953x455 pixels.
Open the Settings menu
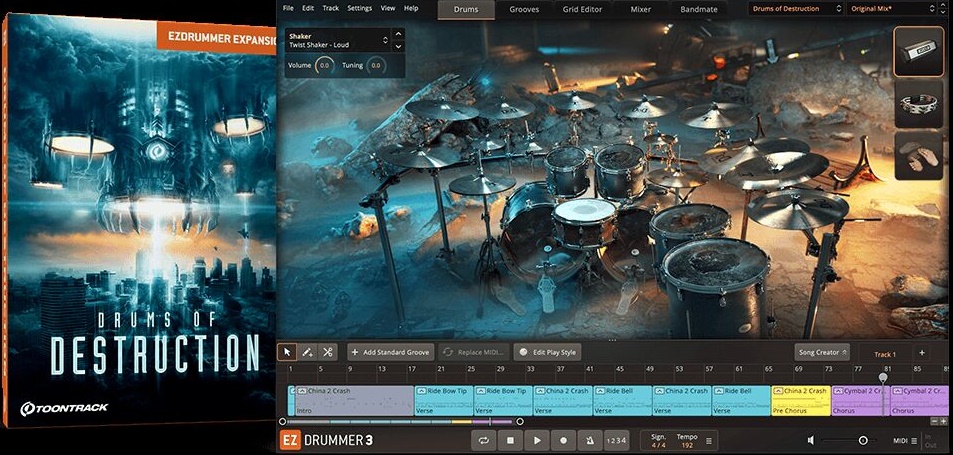click(x=359, y=8)
